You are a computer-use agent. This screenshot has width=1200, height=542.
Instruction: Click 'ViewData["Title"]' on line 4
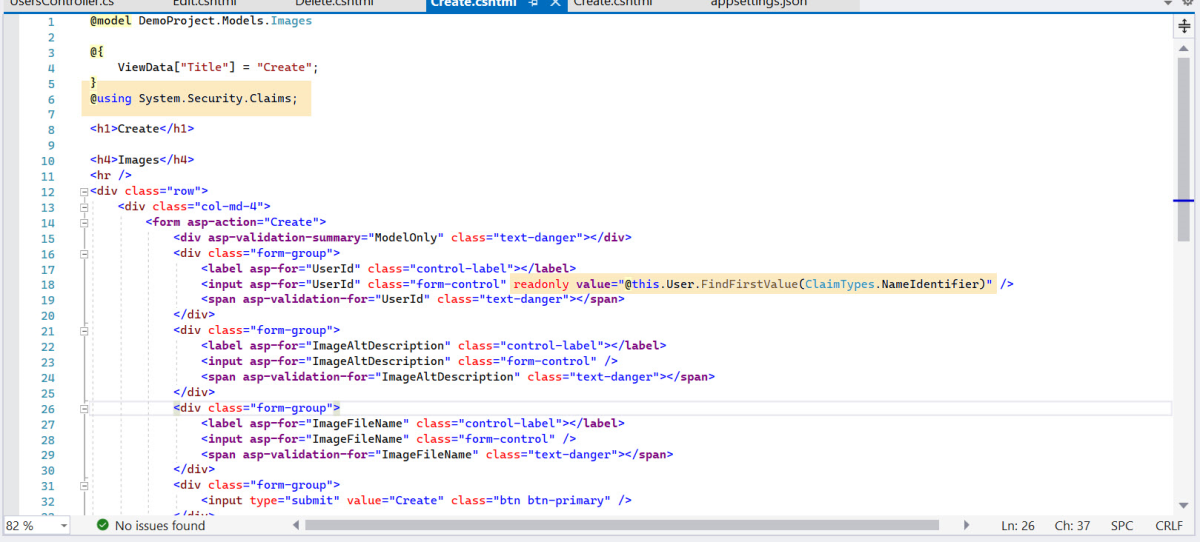pyautogui.click(x=179, y=67)
